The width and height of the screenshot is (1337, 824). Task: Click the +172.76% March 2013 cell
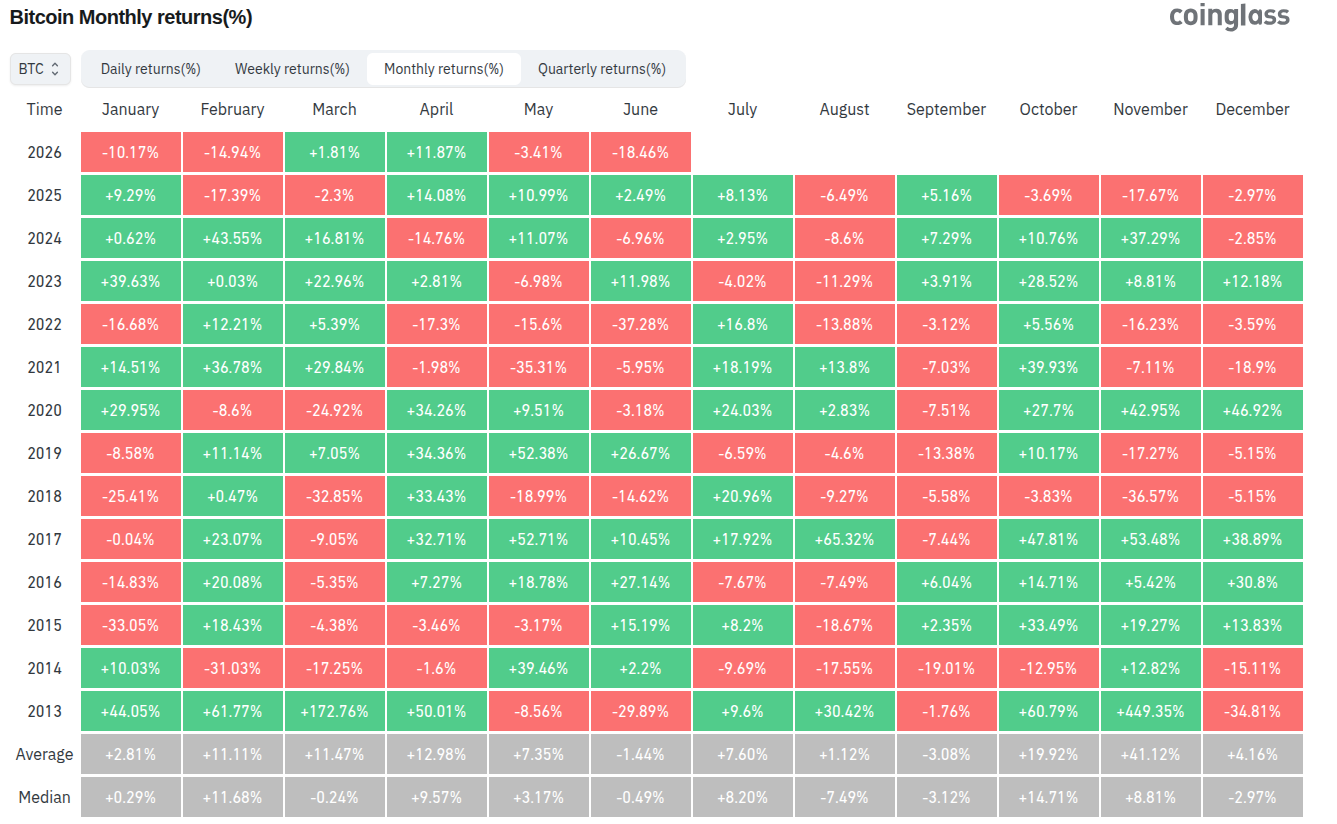click(x=335, y=711)
